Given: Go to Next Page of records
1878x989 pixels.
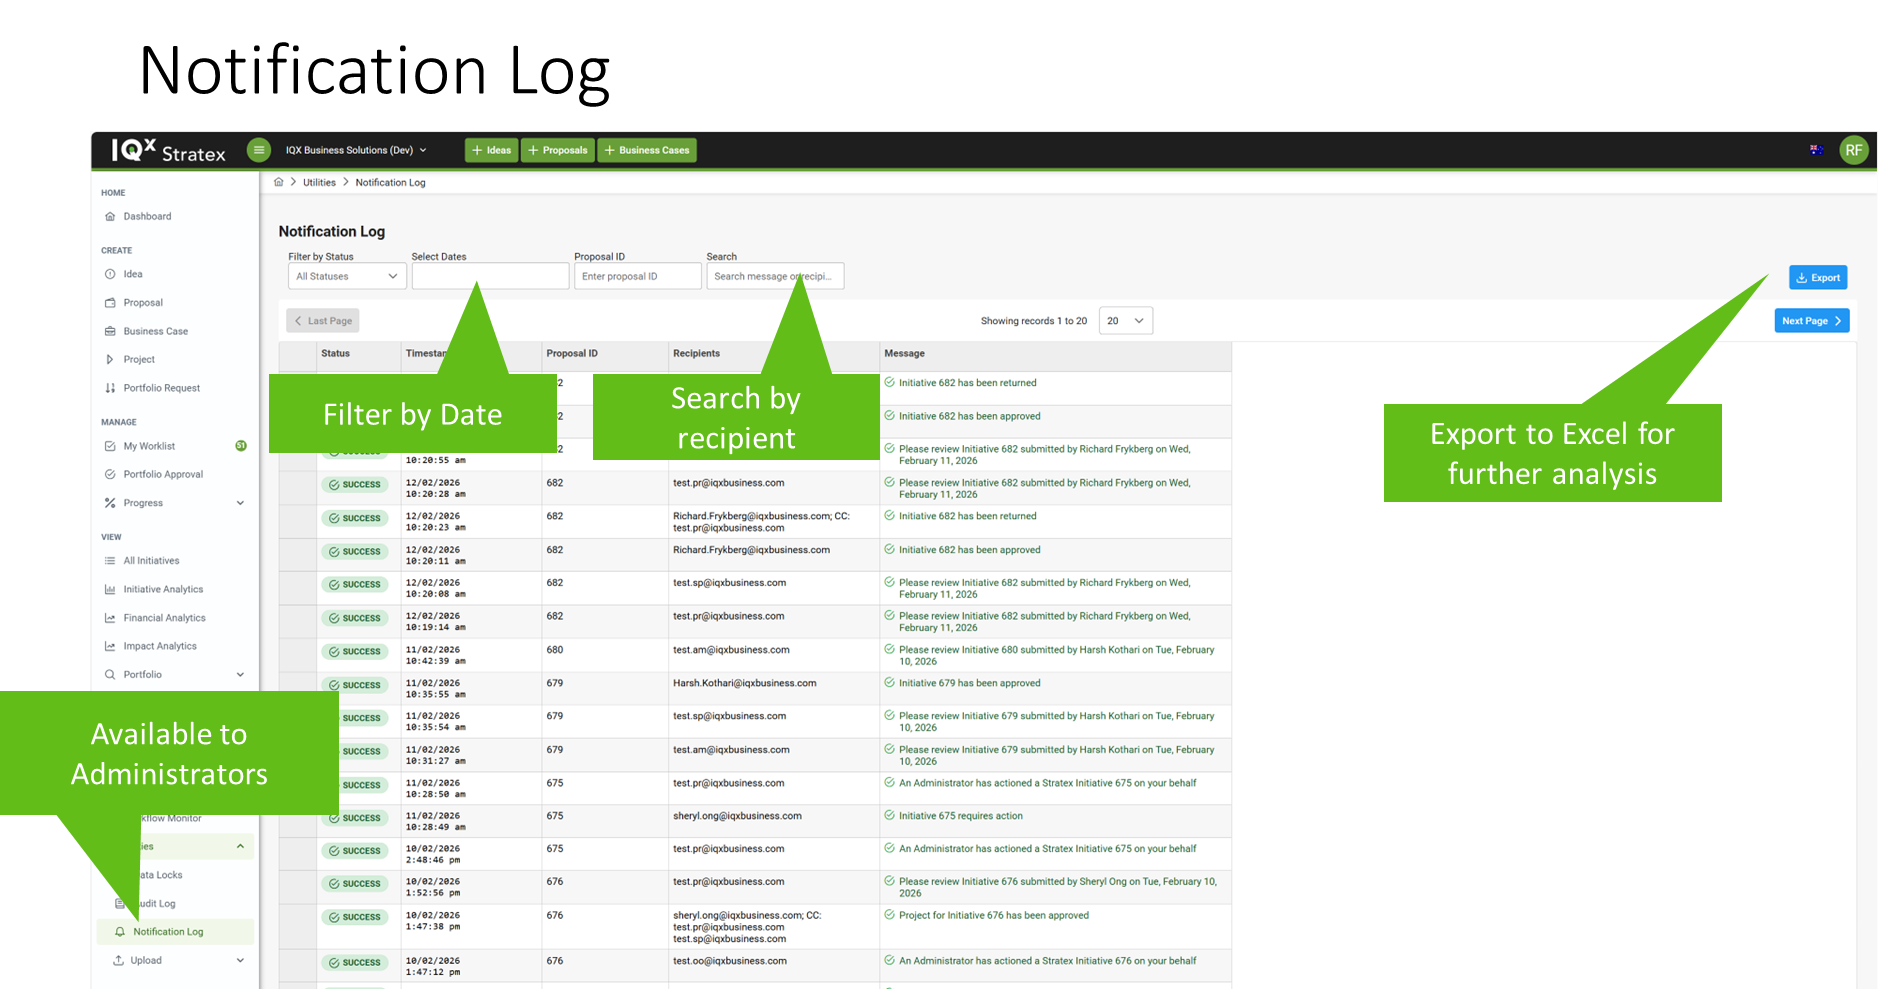Looking at the screenshot, I should click(x=1811, y=321).
